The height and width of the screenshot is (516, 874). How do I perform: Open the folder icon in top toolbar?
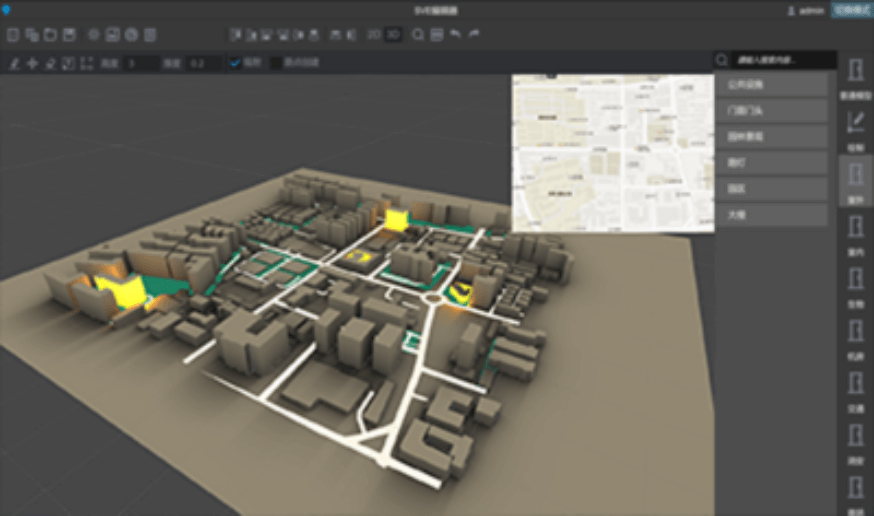pos(50,35)
